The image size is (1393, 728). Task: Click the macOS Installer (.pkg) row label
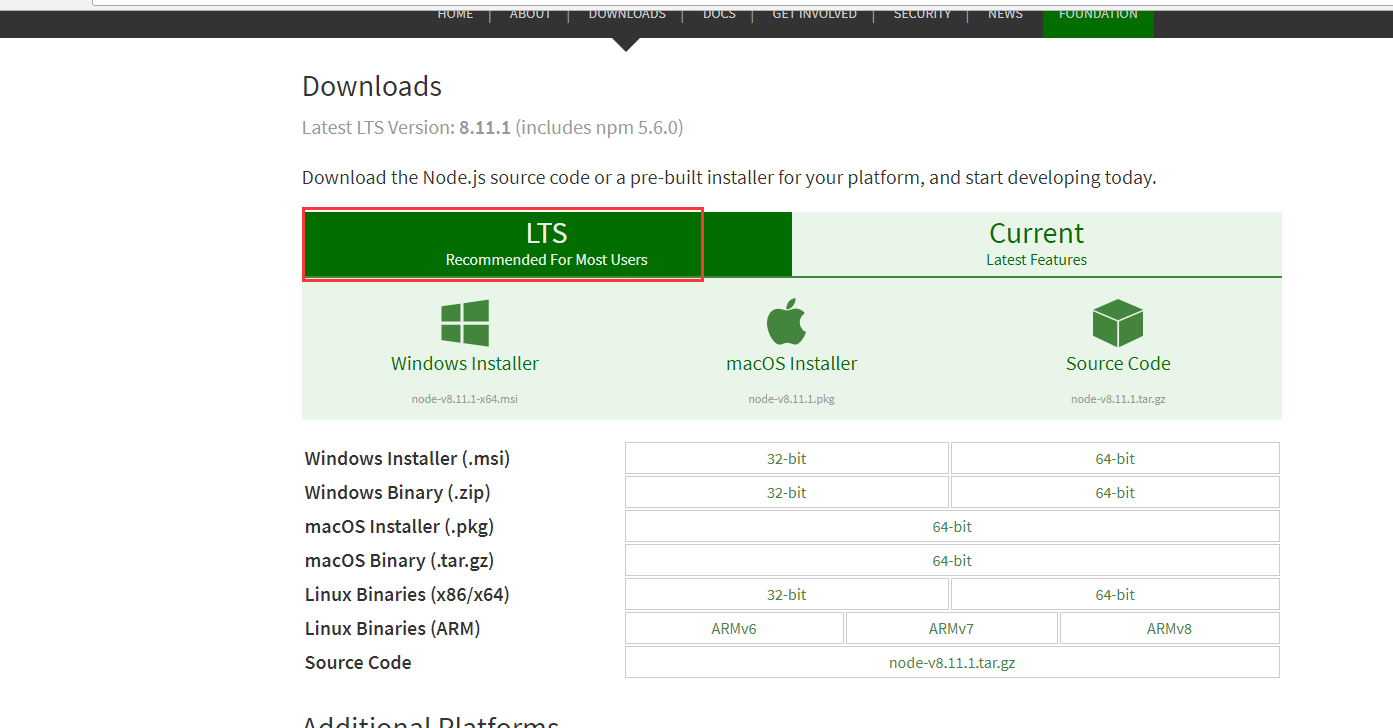pyautogui.click(x=400, y=526)
